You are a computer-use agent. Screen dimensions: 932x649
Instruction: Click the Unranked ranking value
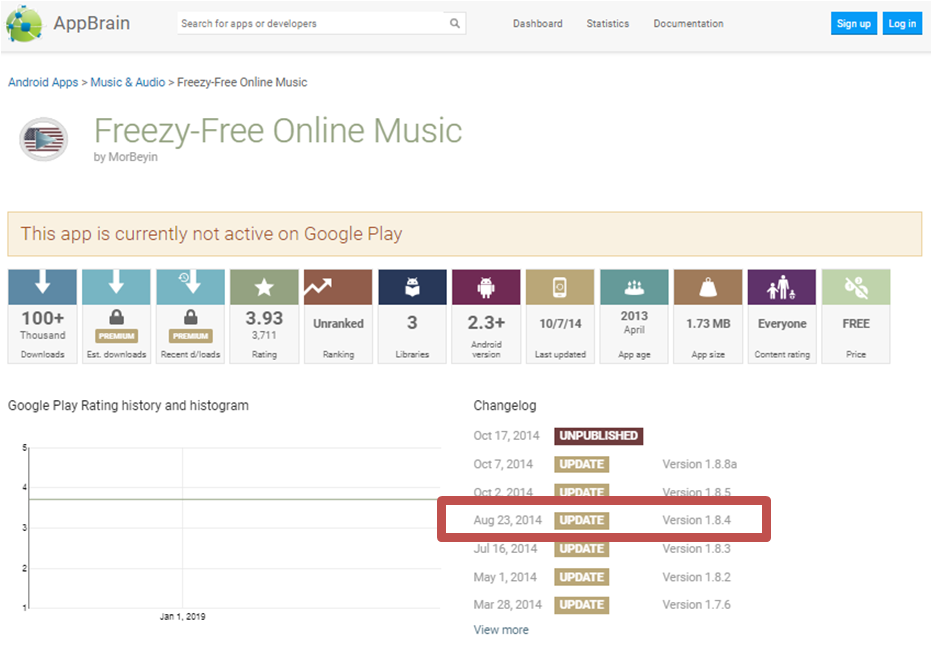tap(338, 323)
